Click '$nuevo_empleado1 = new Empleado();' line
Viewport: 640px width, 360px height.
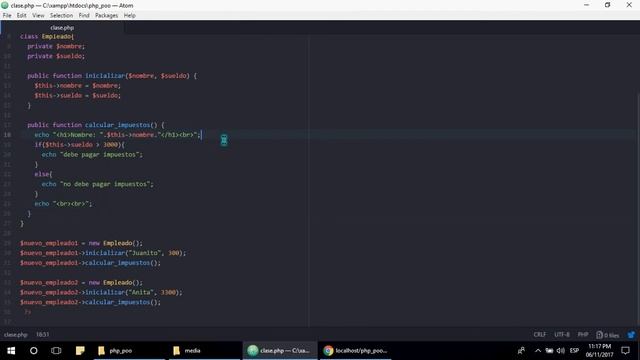coord(81,243)
